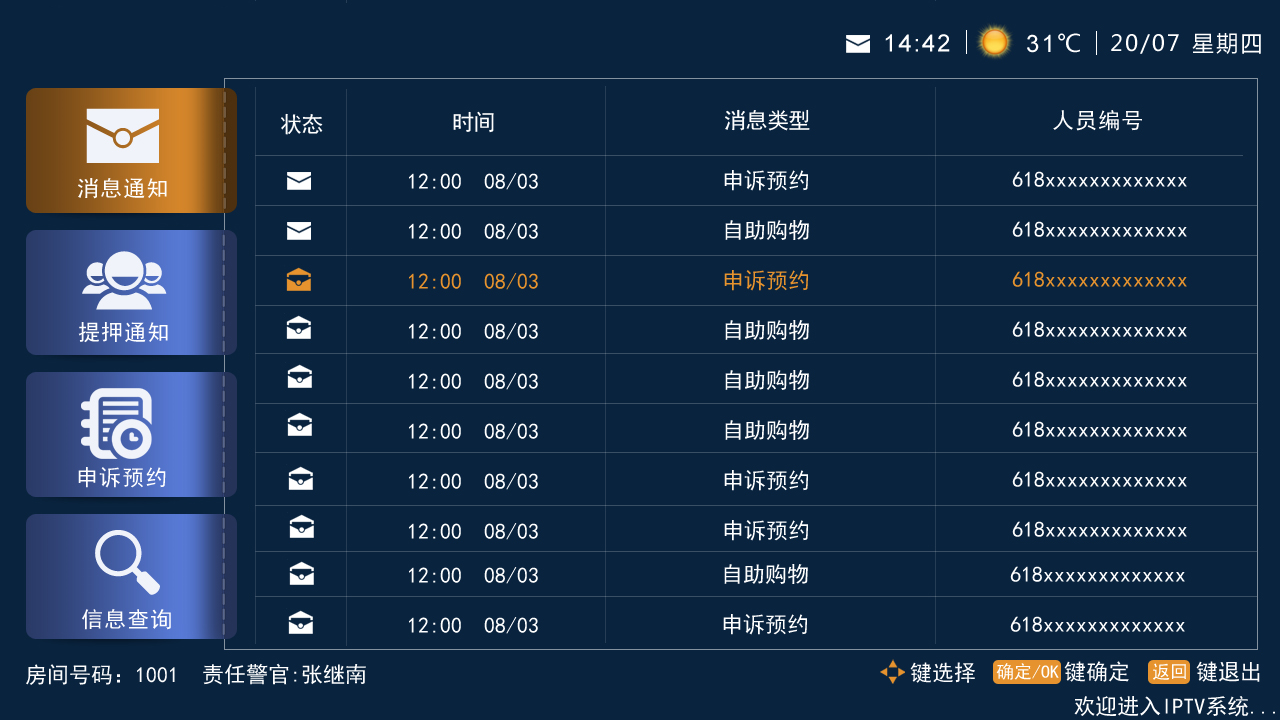This screenshot has width=1280, height=720.
Task: Click the unread envelope in first row
Action: (299, 181)
